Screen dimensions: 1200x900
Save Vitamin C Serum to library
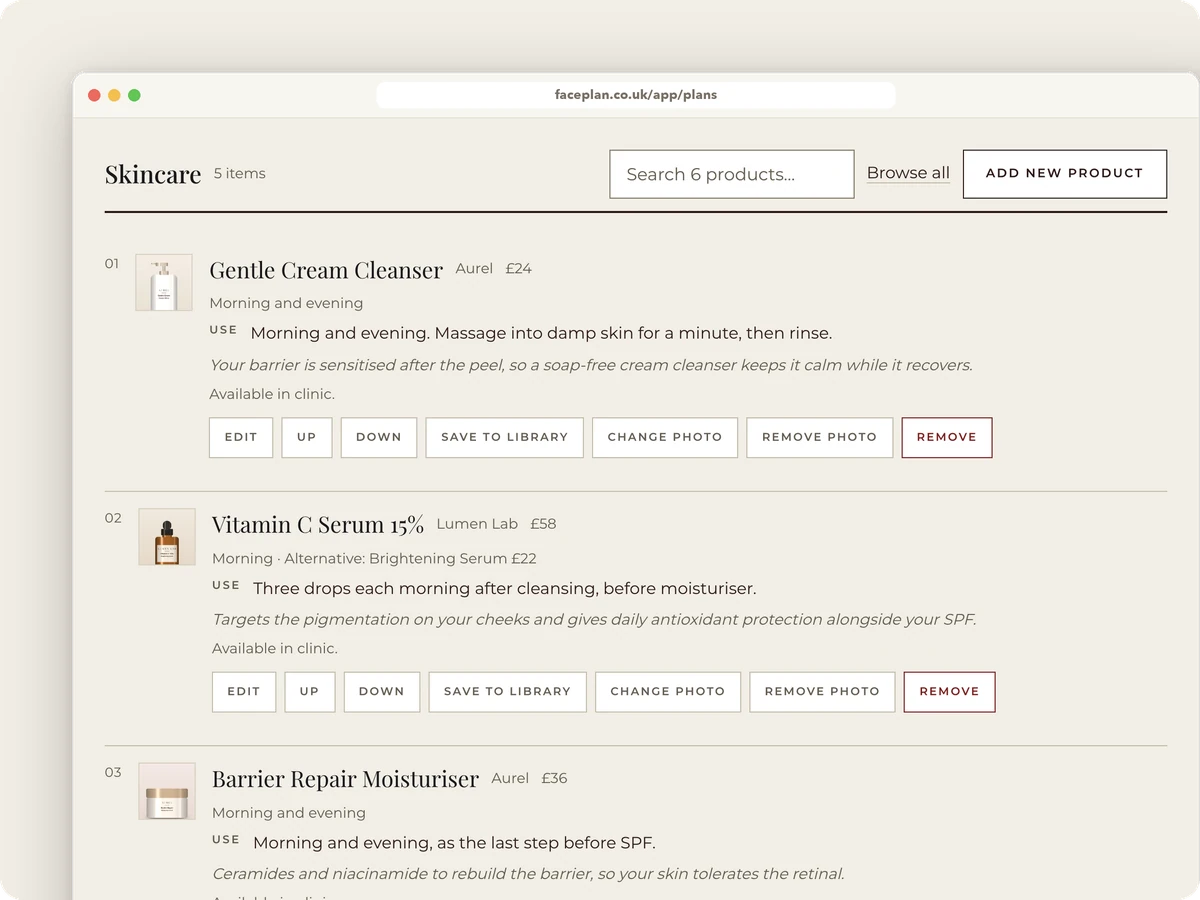pos(508,692)
